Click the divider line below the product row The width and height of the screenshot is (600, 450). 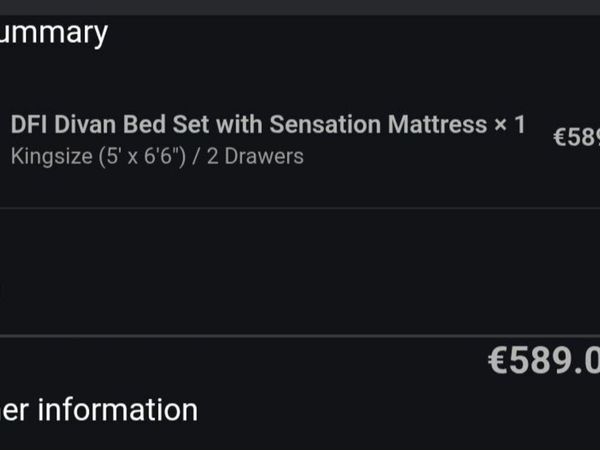click(x=300, y=208)
